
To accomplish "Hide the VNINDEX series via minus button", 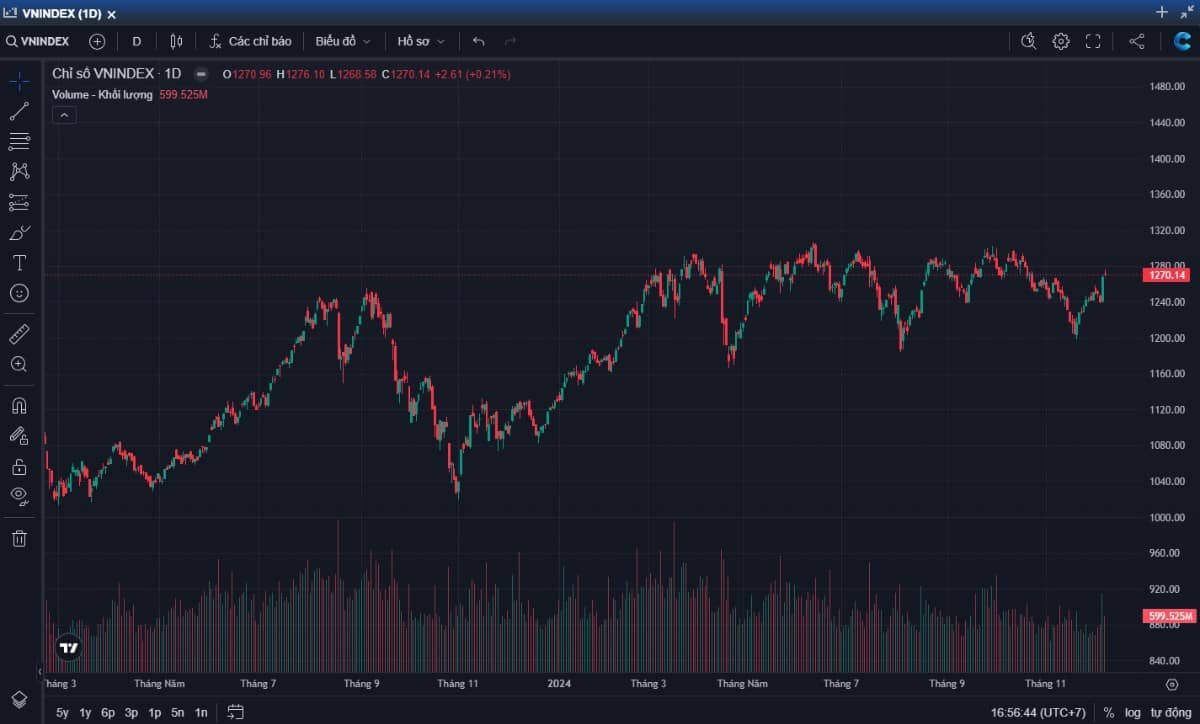I will coord(201,74).
